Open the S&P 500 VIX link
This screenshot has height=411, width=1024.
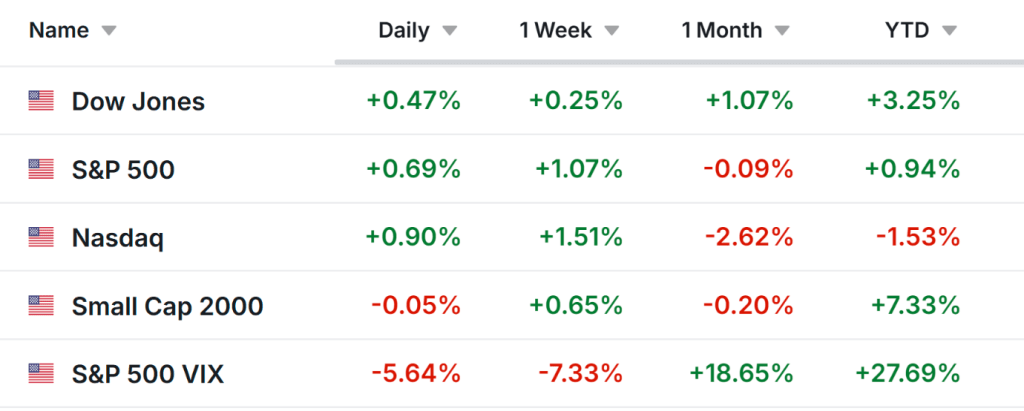(148, 374)
